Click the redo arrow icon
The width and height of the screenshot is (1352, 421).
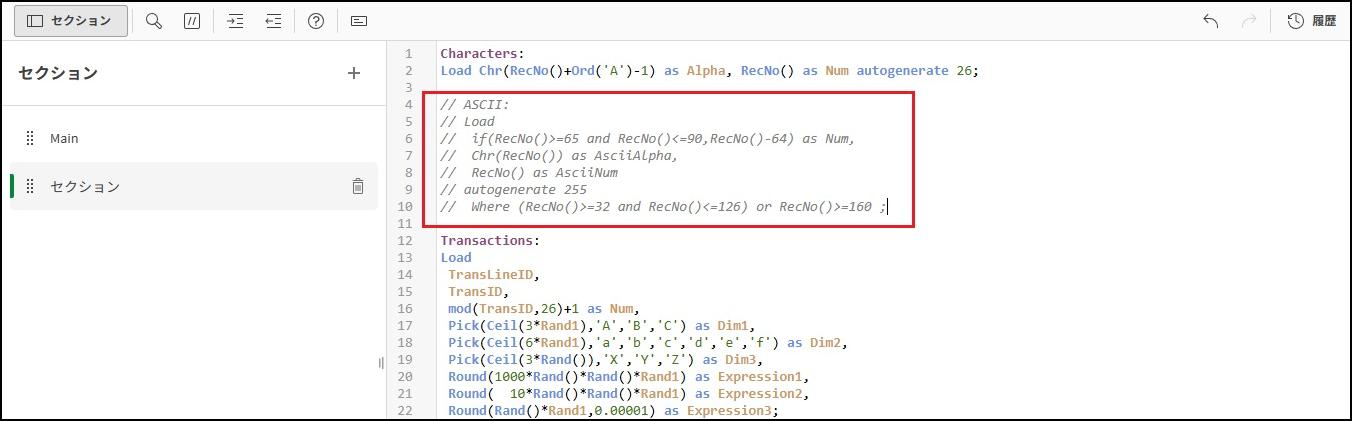[1248, 21]
